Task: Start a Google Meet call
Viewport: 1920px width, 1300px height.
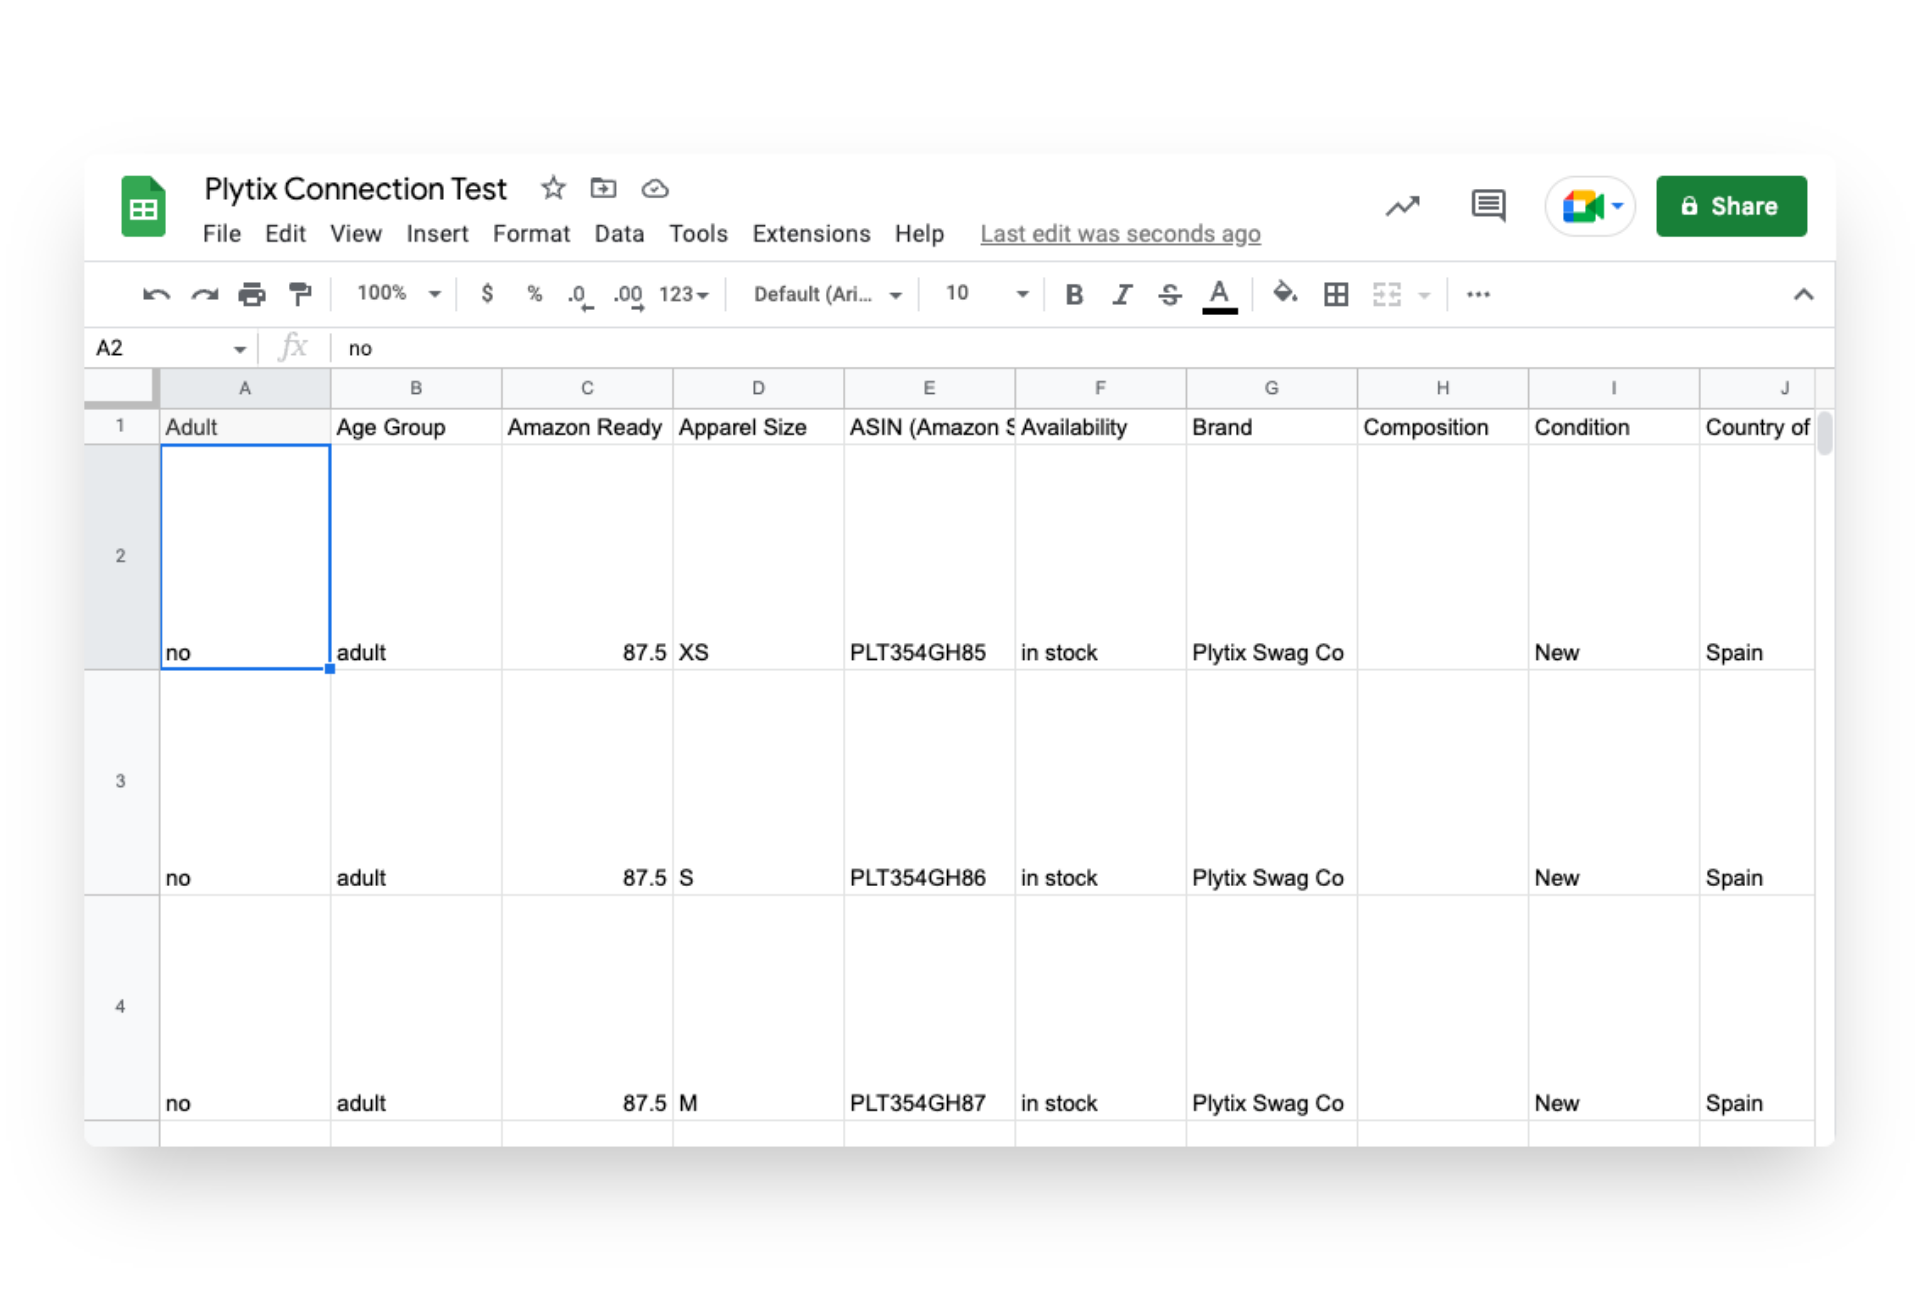Action: 1590,206
